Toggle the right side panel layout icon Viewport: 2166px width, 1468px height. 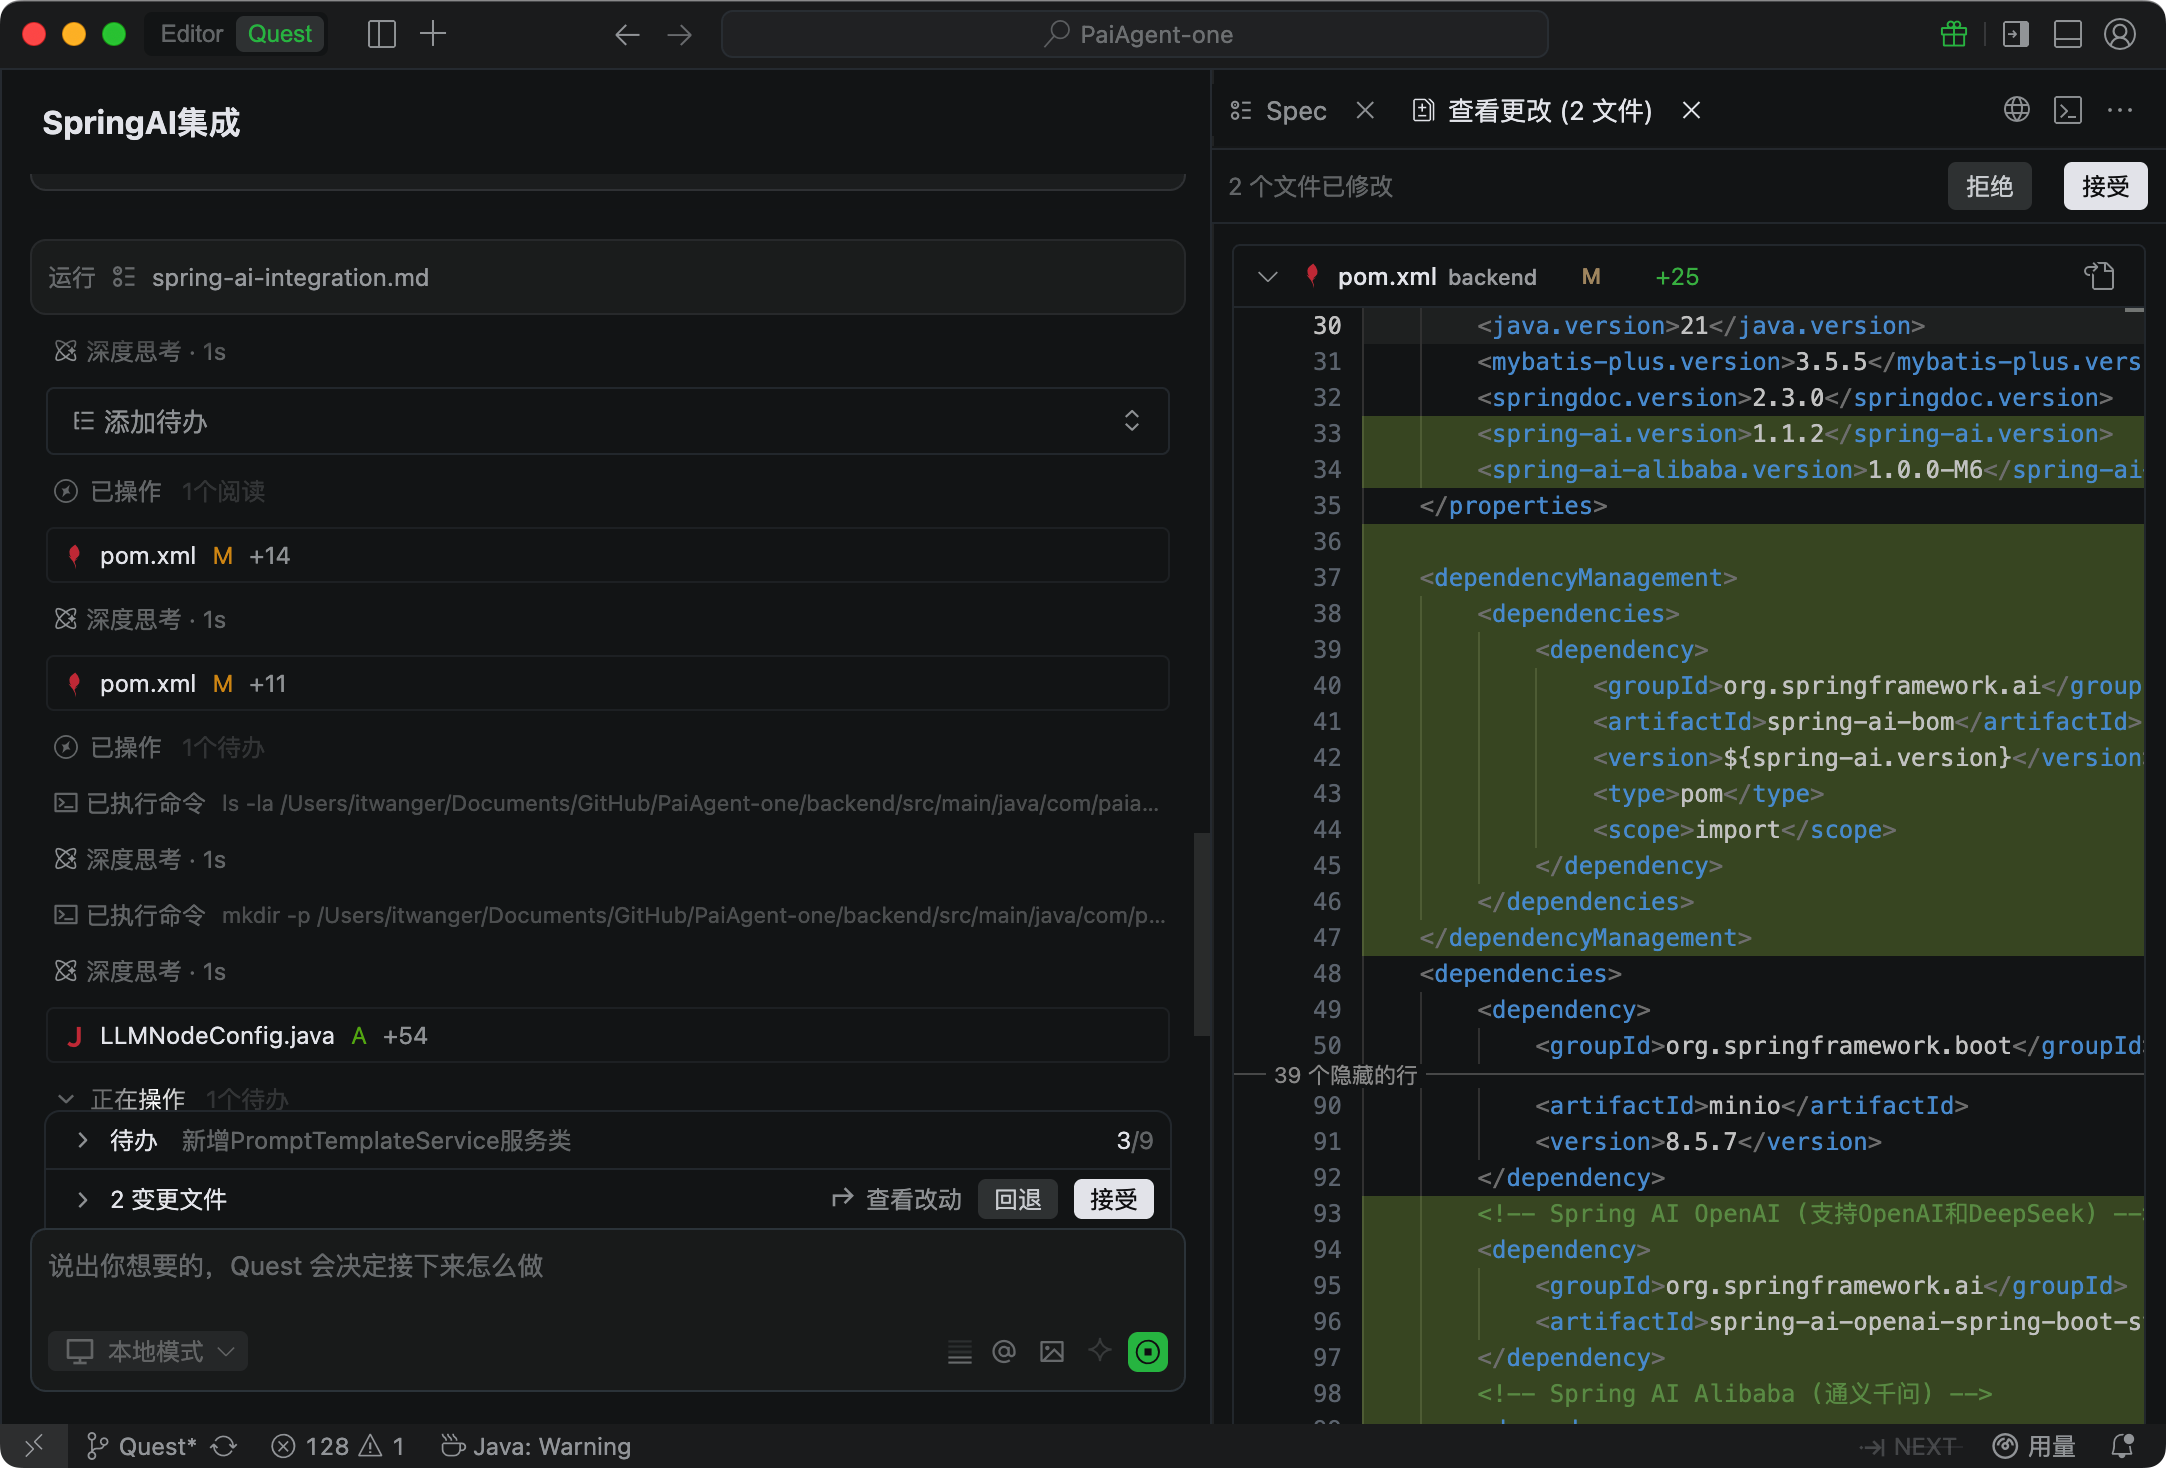click(x=2016, y=34)
